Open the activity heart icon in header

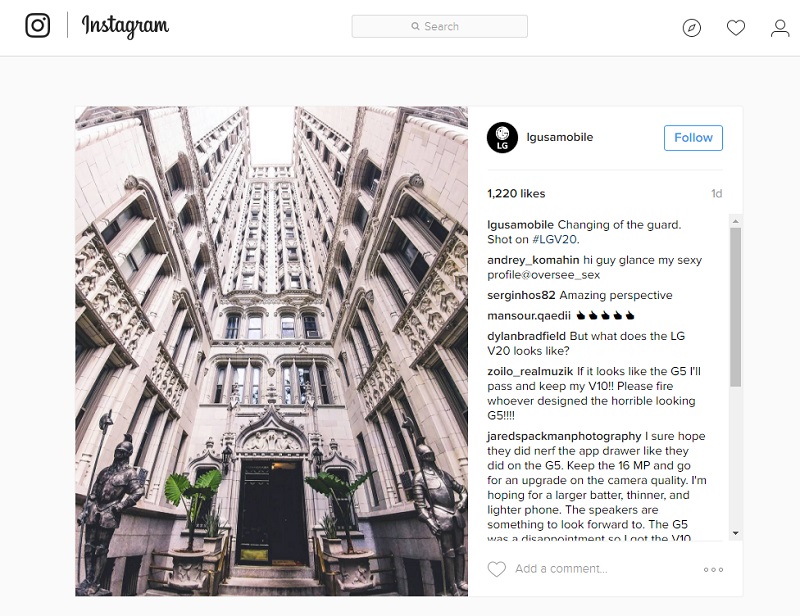(x=736, y=28)
